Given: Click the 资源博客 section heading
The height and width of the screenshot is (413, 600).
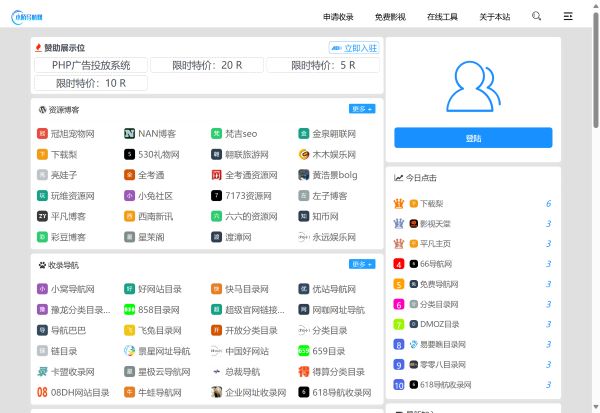Looking at the screenshot, I should coord(64,110).
